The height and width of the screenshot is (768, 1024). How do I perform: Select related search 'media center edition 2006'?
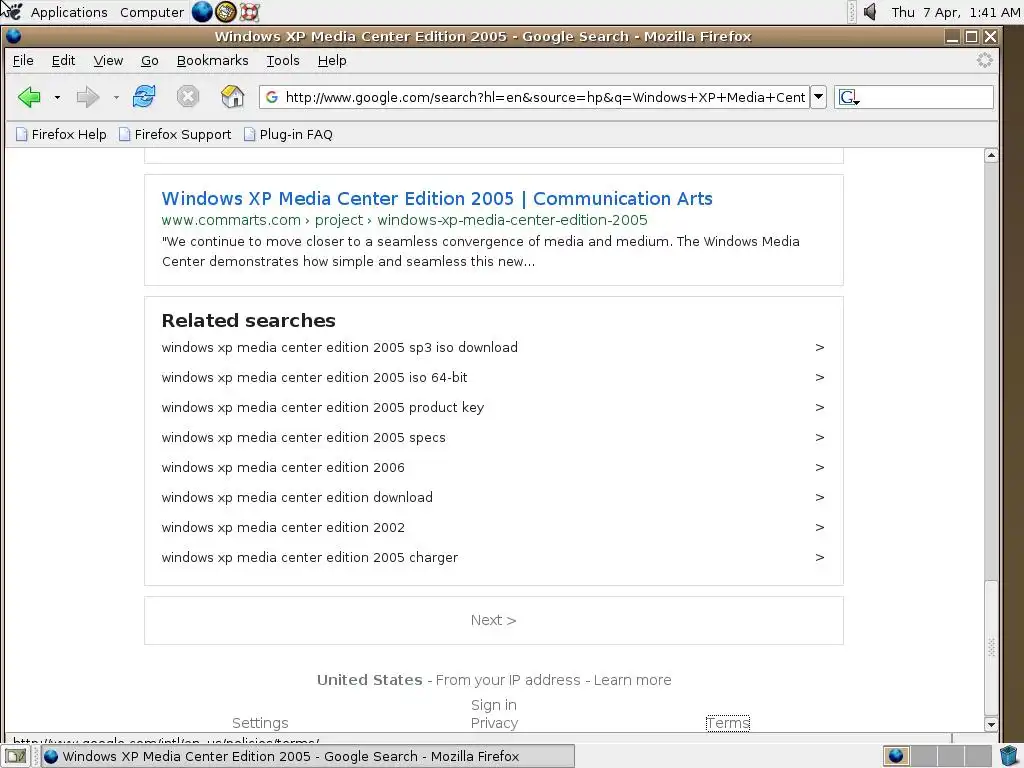coord(283,468)
